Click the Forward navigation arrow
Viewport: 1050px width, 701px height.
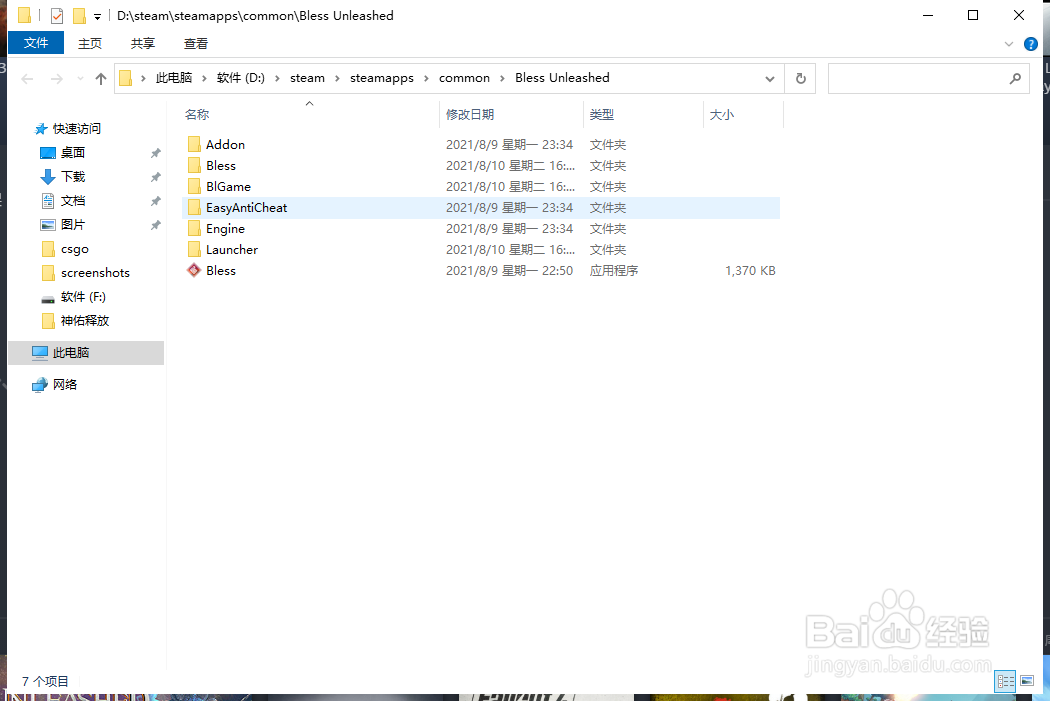[57, 79]
